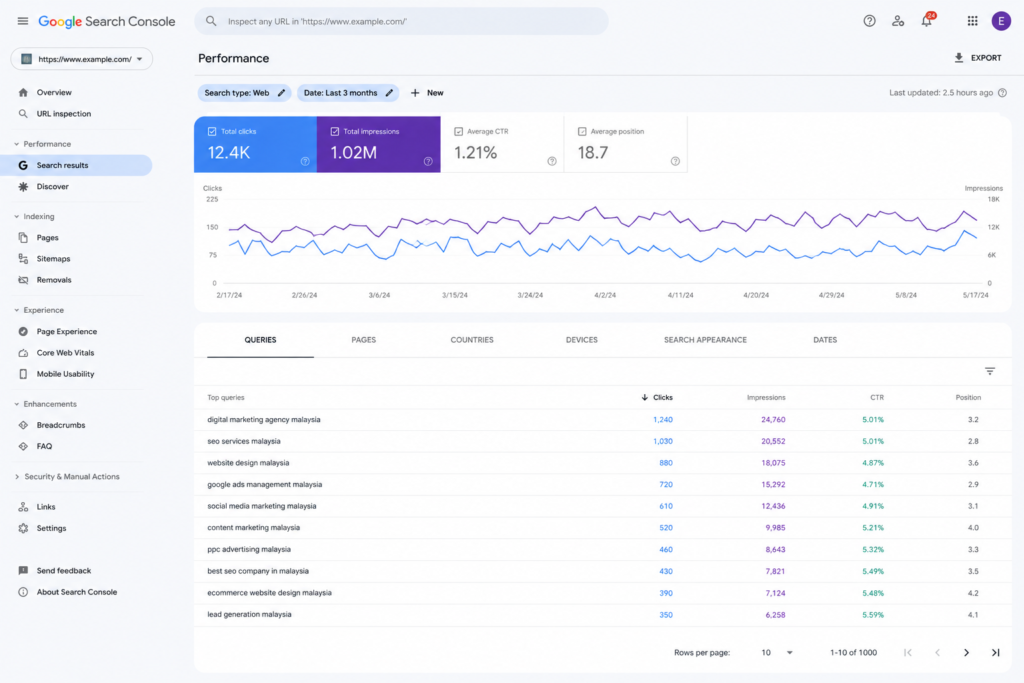Open Mobile Usability report
Screen dimensions: 1024x683
click(65, 374)
